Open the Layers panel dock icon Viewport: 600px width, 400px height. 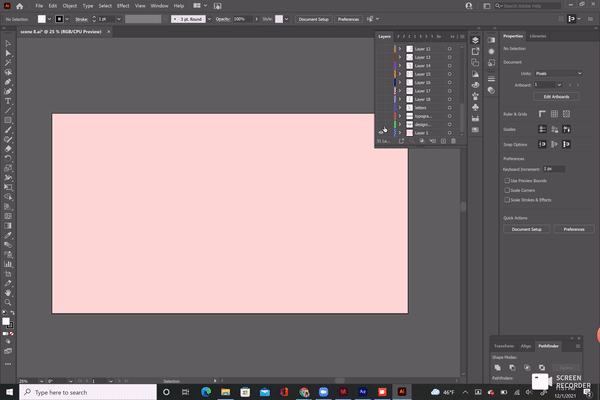[475, 40]
